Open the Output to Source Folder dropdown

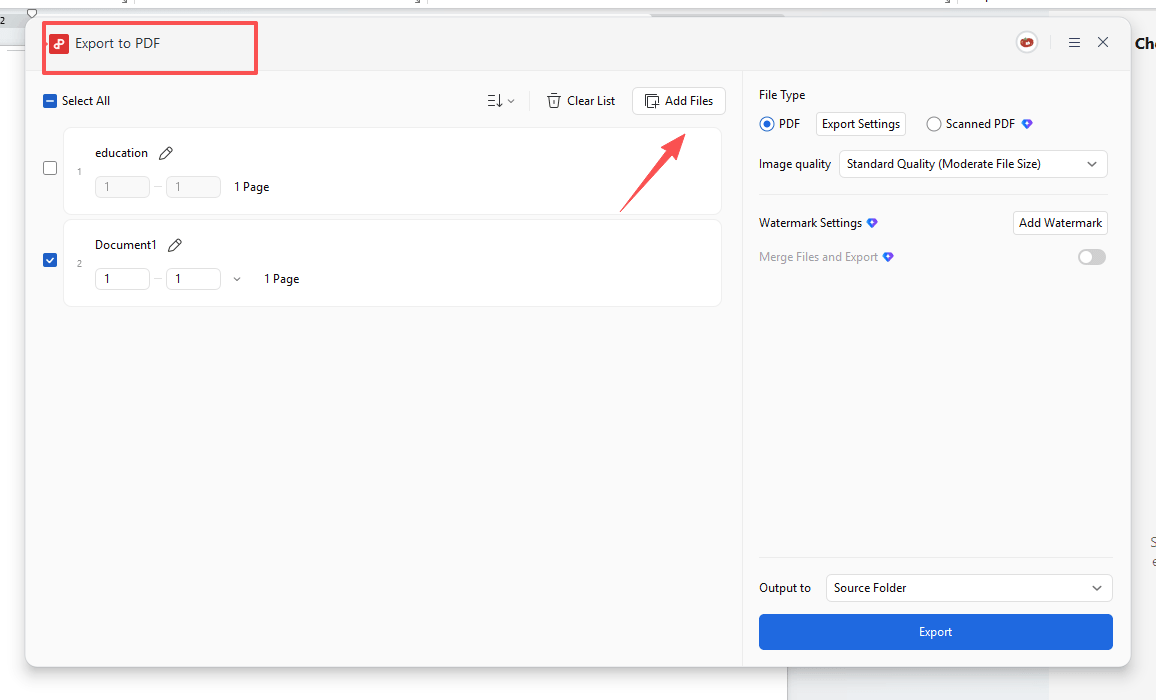click(969, 588)
